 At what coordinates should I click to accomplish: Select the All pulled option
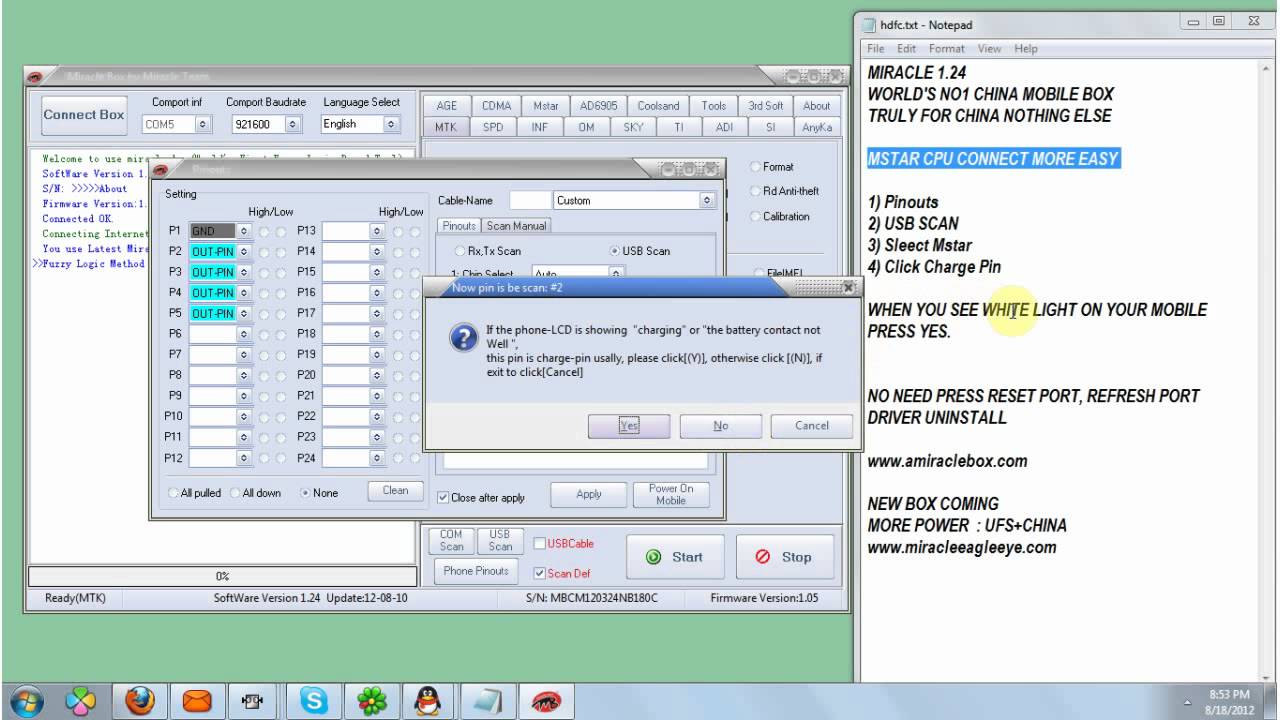tap(195, 493)
